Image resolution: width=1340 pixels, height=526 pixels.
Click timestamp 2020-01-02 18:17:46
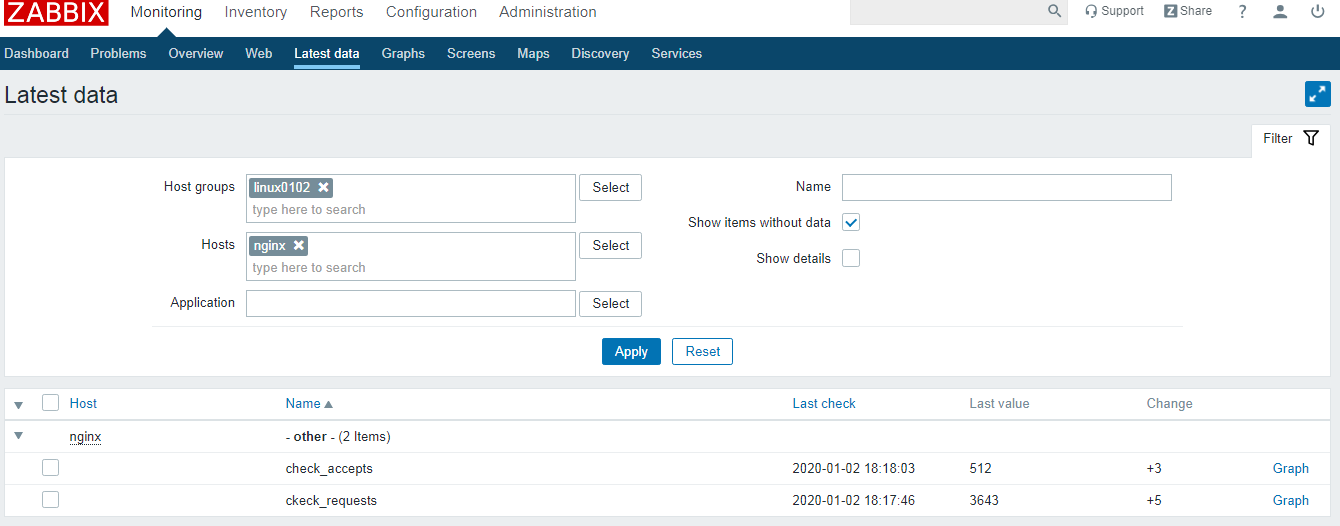855,500
